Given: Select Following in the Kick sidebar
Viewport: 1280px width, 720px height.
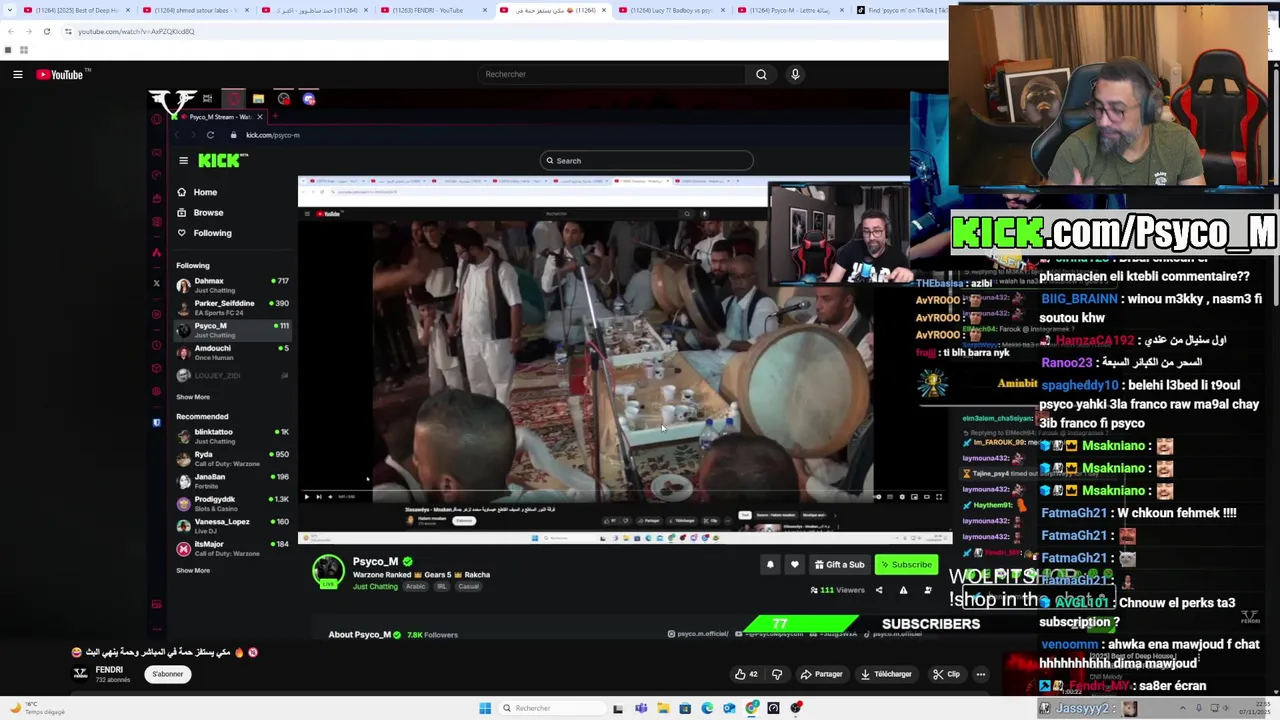Looking at the screenshot, I should 212,233.
